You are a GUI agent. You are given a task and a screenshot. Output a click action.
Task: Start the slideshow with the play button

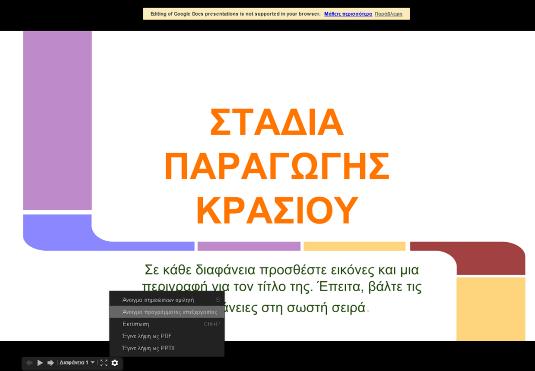click(x=40, y=363)
